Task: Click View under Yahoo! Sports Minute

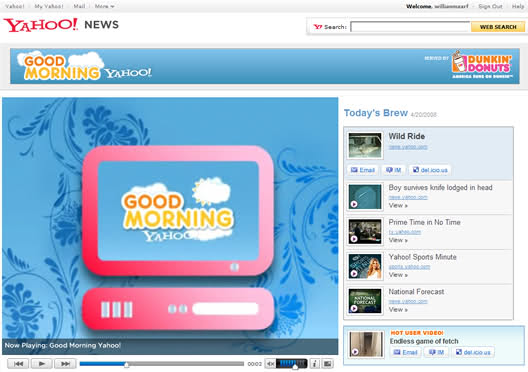Action: tap(398, 275)
